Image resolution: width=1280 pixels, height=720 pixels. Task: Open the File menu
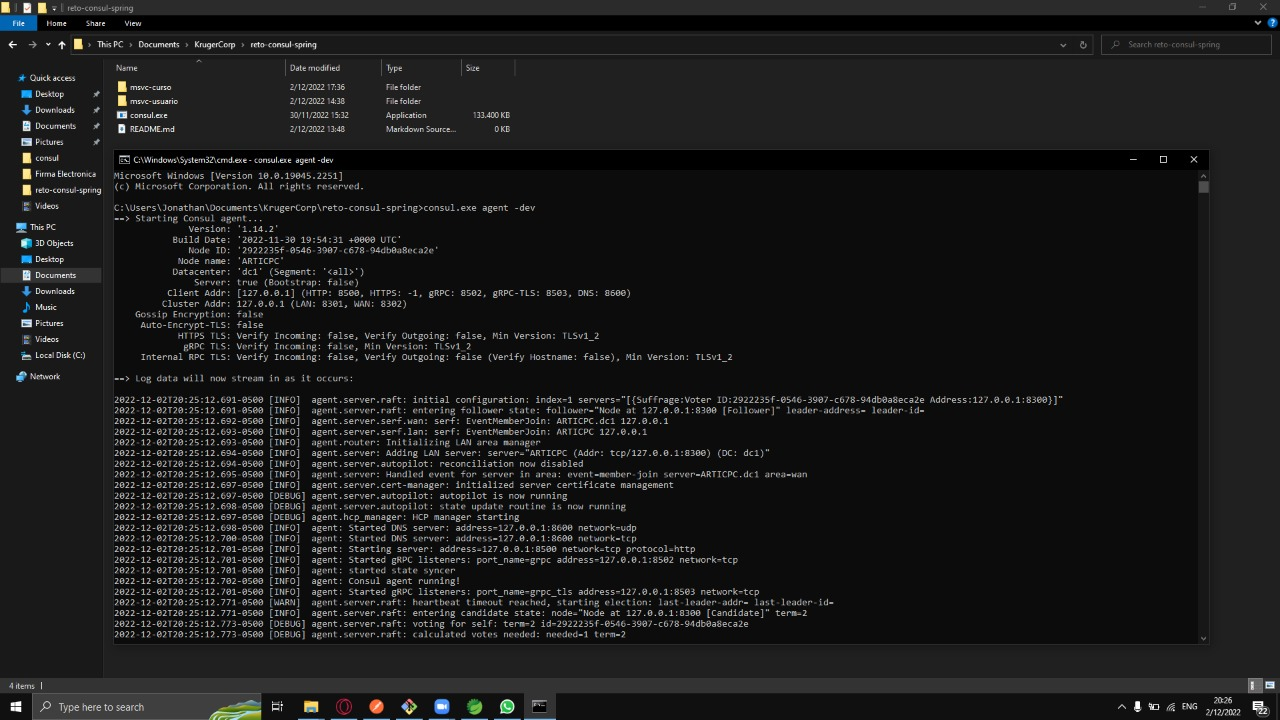tap(18, 23)
